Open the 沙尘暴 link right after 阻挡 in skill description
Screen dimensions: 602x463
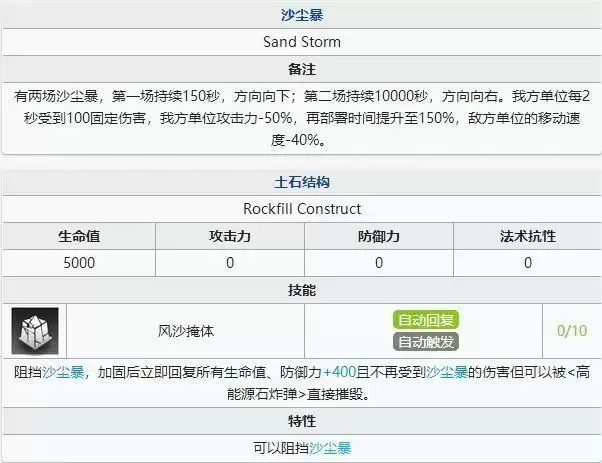(x=63, y=372)
